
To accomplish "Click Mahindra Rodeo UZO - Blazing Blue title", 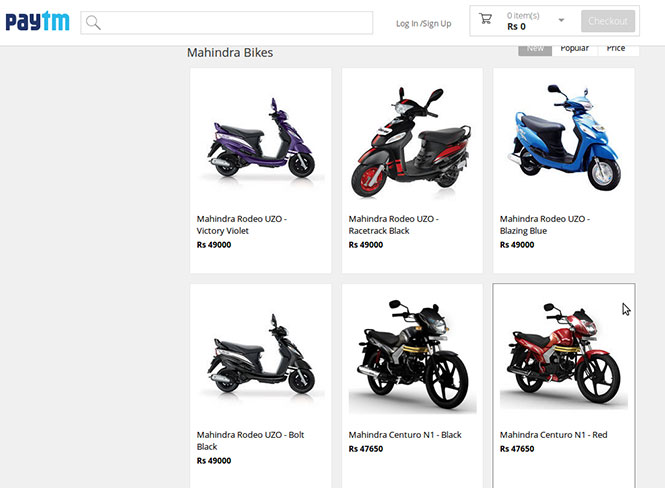I will [545, 225].
